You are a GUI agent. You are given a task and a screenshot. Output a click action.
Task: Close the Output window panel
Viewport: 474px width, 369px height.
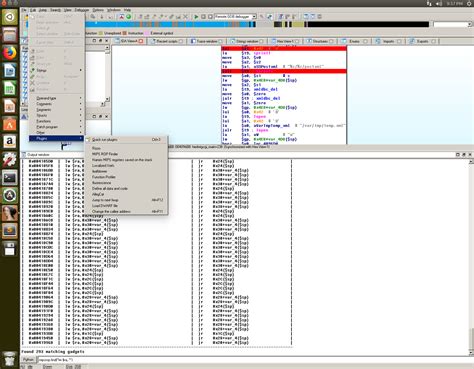470,155
